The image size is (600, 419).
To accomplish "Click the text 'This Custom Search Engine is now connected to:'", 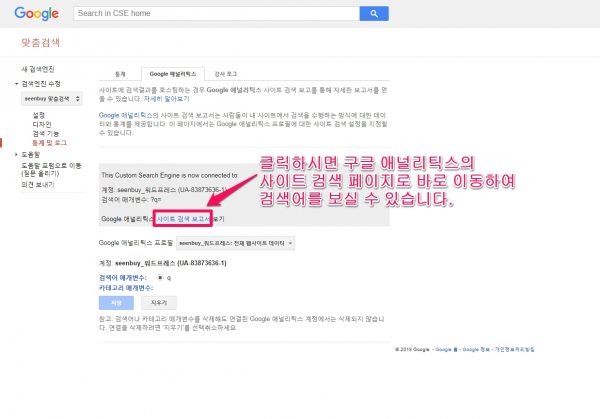I will coord(170,175).
